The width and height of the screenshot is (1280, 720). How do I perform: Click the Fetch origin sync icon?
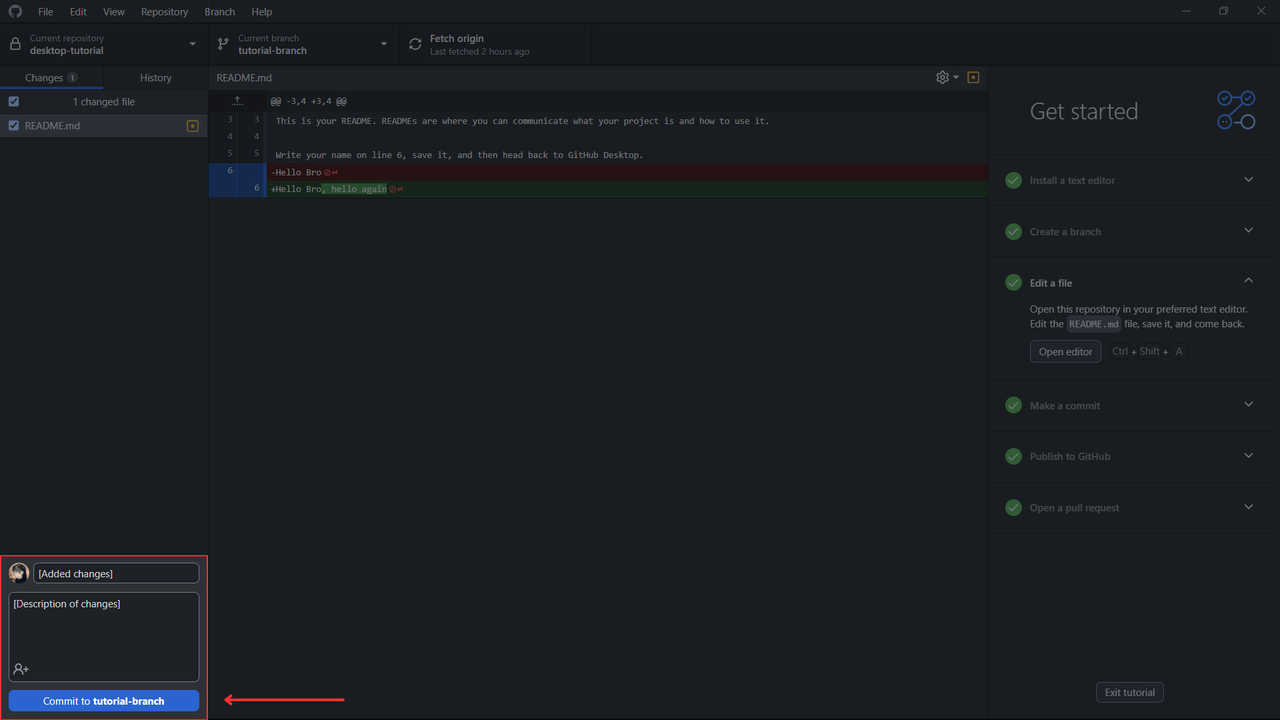[415, 44]
